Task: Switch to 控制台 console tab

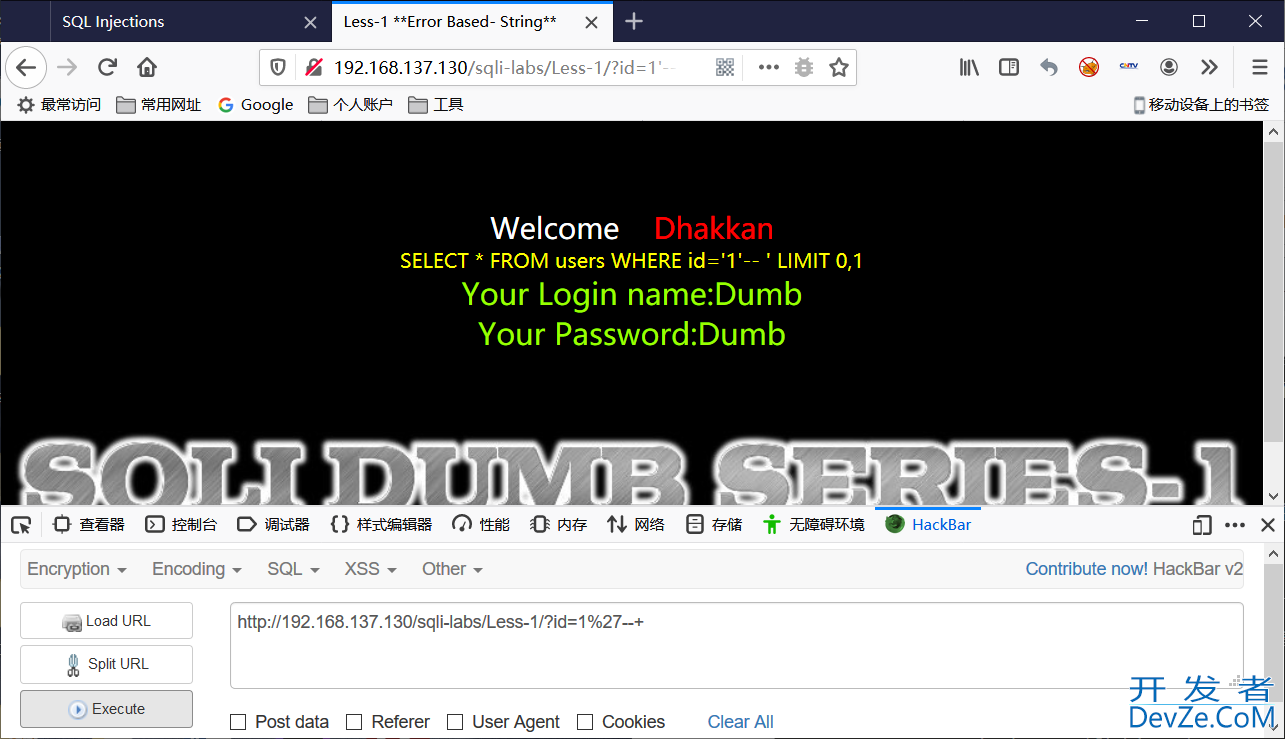Action: (181, 525)
